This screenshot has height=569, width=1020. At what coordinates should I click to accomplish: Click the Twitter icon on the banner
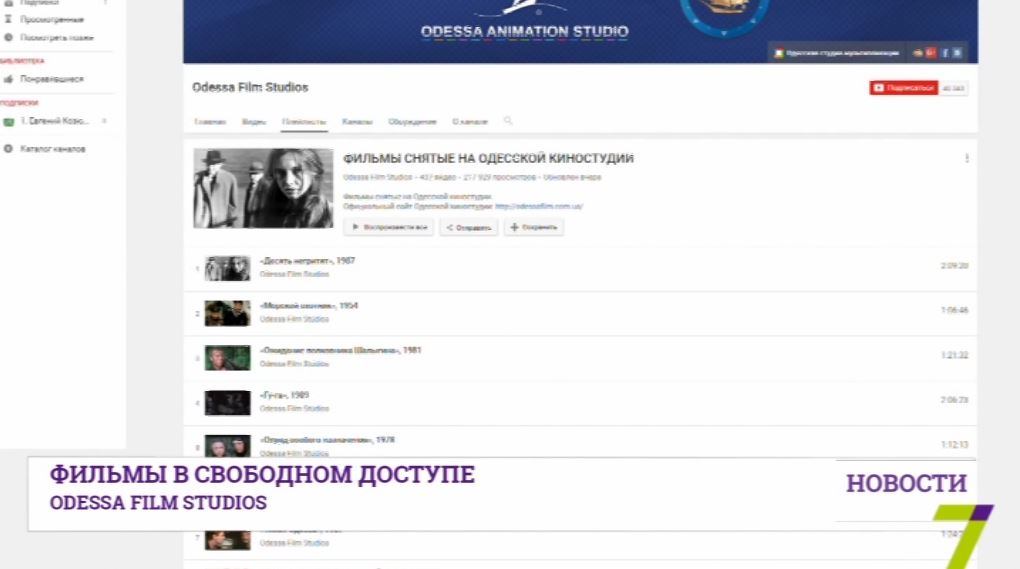point(958,53)
